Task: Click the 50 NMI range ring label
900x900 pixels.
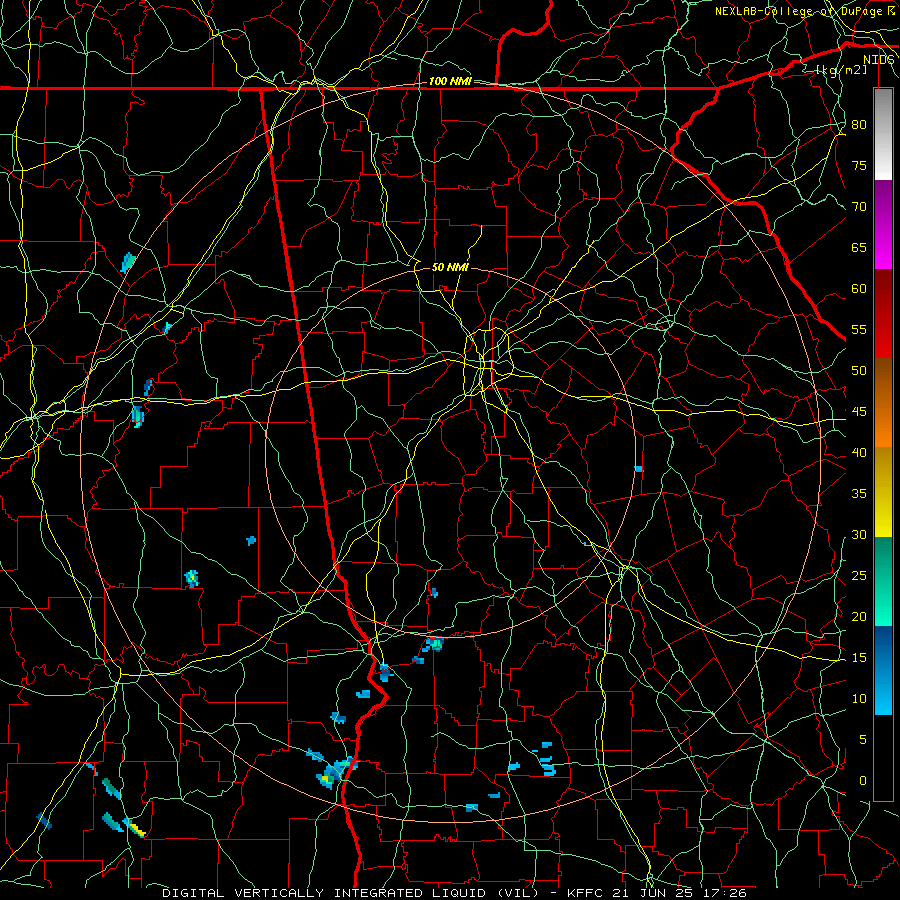Action: coord(450,267)
